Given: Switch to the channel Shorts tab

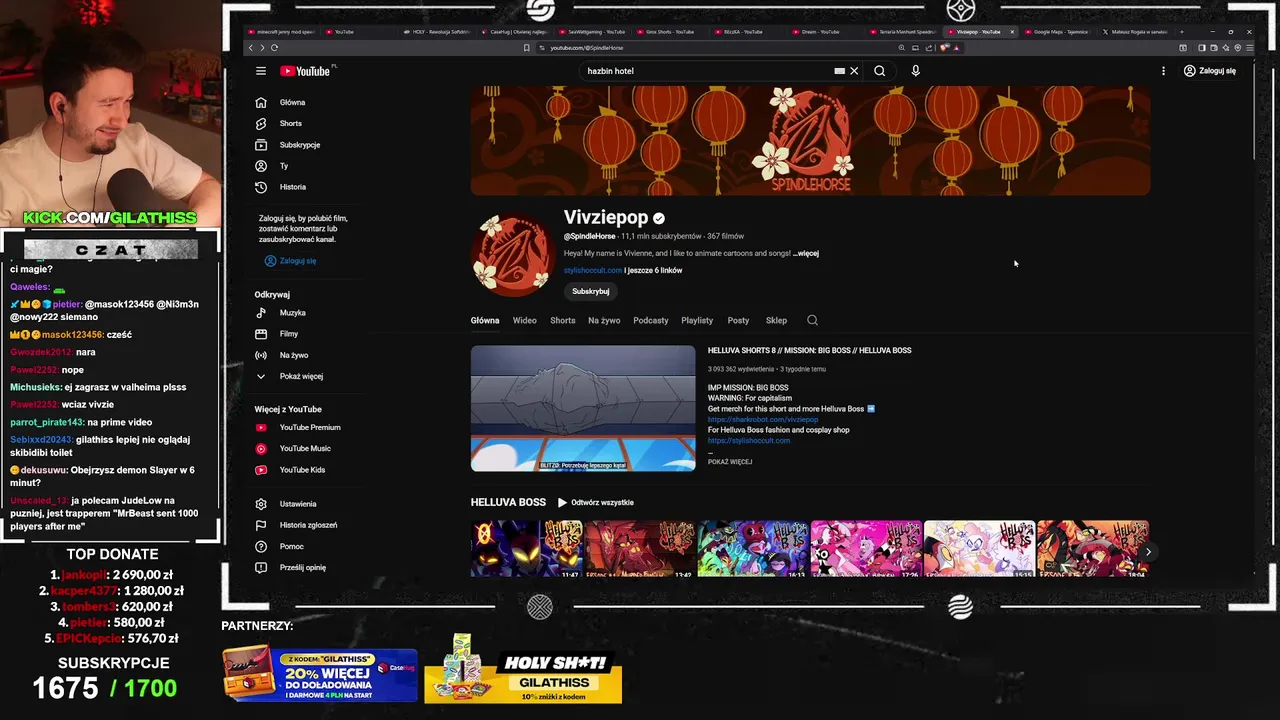Looking at the screenshot, I should click(563, 320).
